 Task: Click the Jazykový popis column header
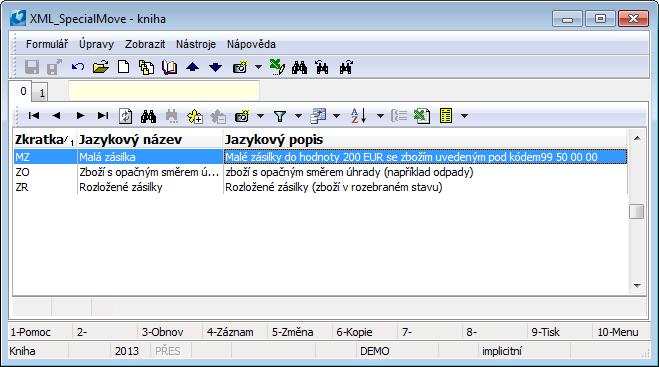pos(425,140)
